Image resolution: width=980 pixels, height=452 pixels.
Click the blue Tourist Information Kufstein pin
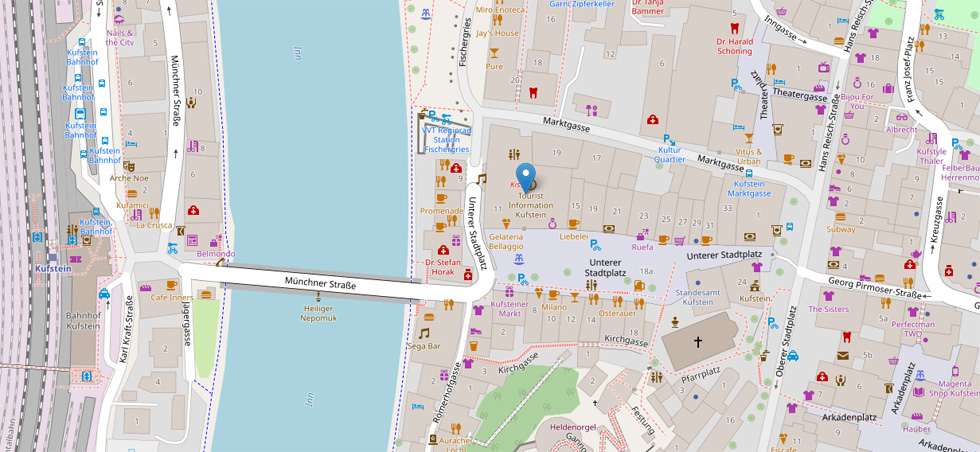click(x=526, y=177)
